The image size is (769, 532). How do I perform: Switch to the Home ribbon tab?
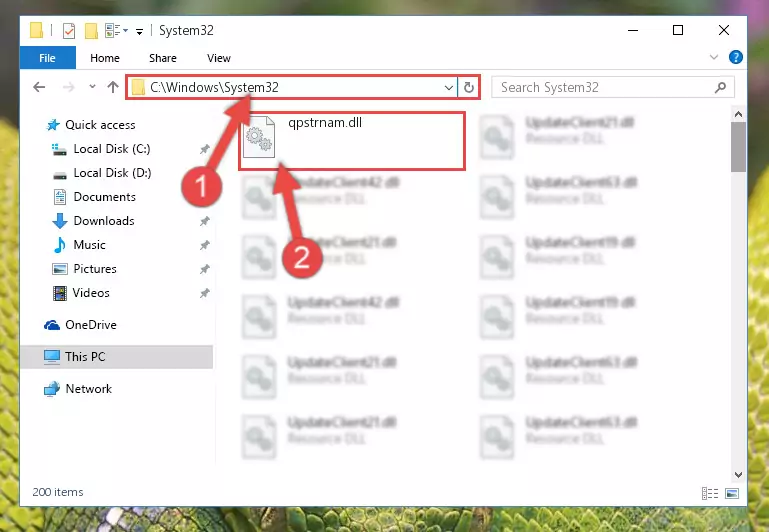104,58
